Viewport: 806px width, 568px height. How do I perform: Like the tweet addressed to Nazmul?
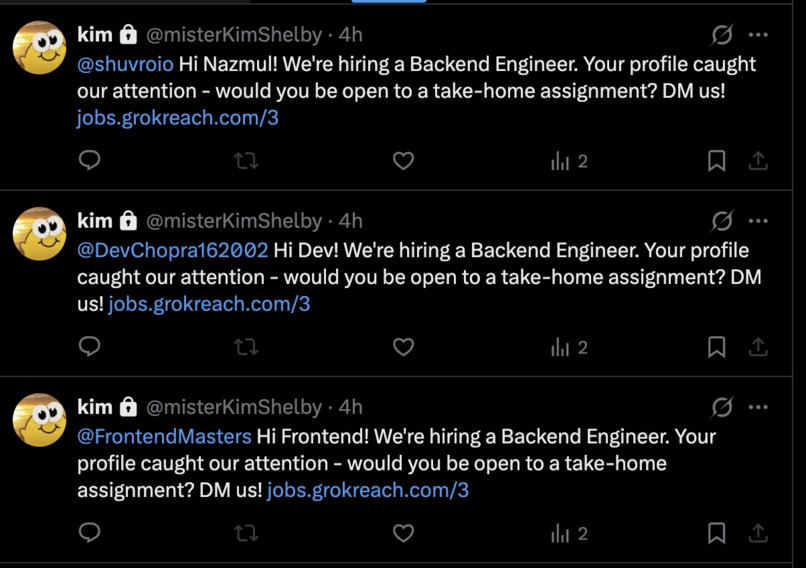coord(404,161)
